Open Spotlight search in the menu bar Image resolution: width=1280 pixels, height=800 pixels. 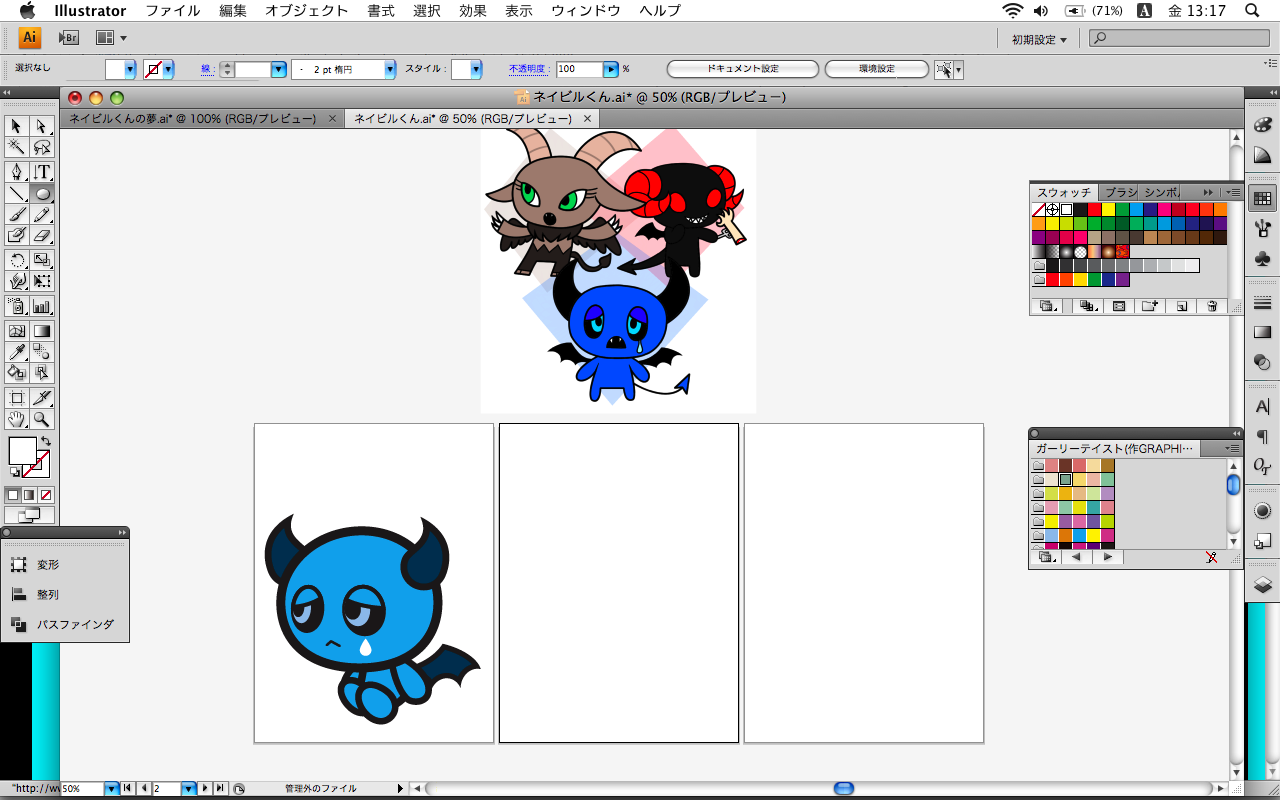[1252, 11]
